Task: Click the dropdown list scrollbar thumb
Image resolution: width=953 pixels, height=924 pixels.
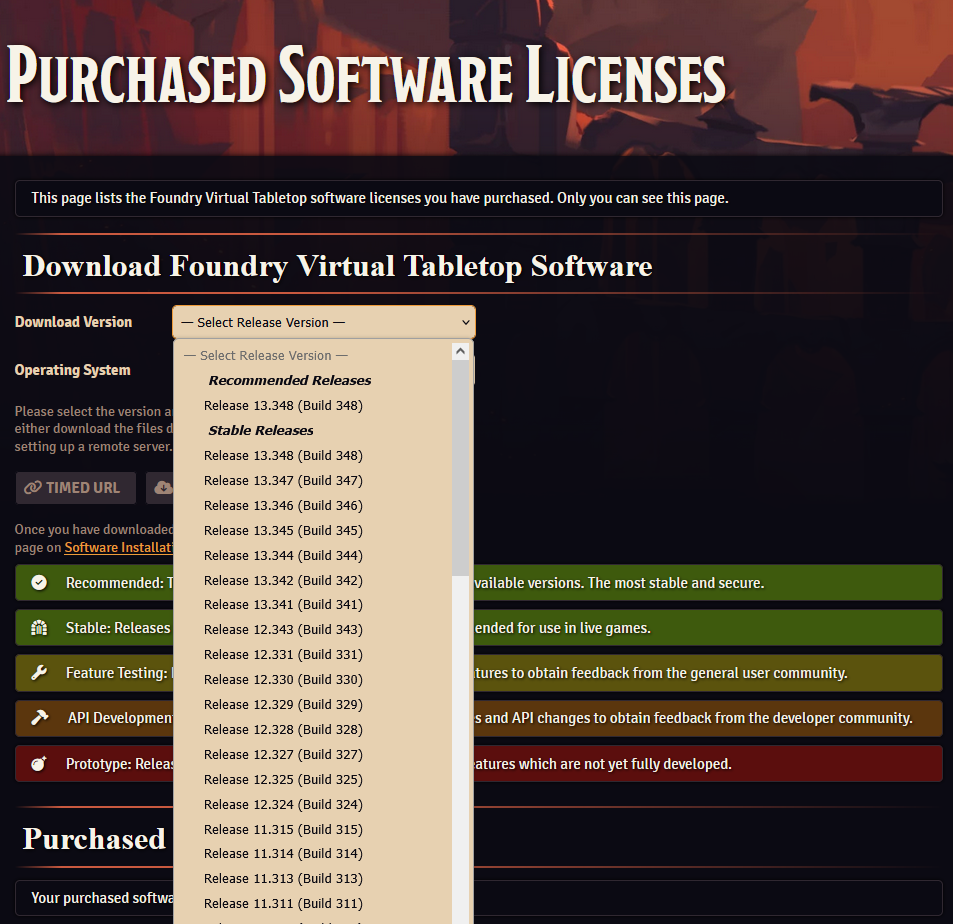Action: coord(460,467)
